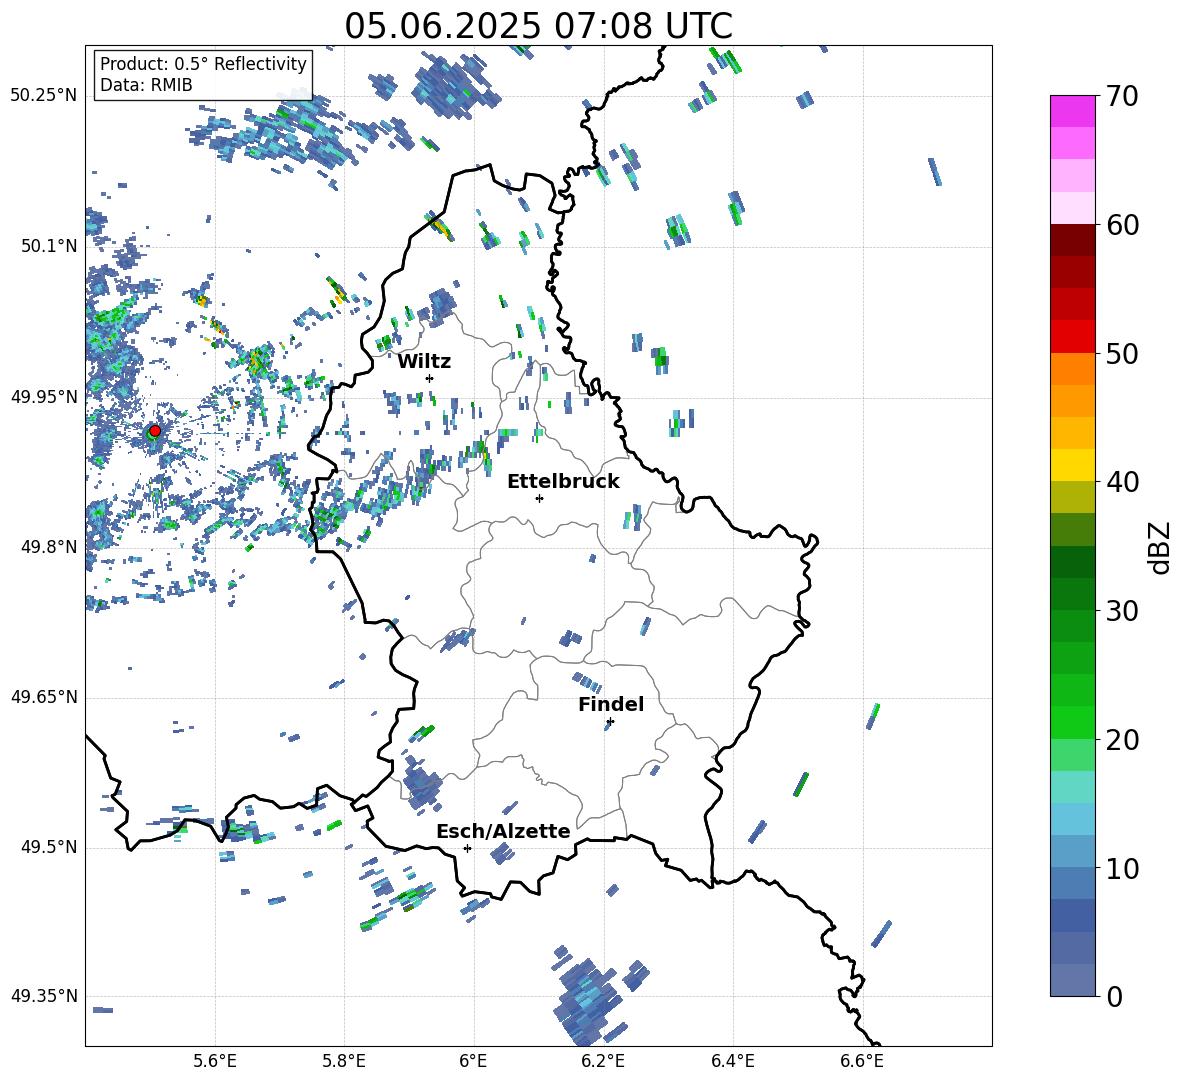This screenshot has height=1081, width=1184.
Task: Click the 6.6°E longitude label
Action: [862, 1061]
